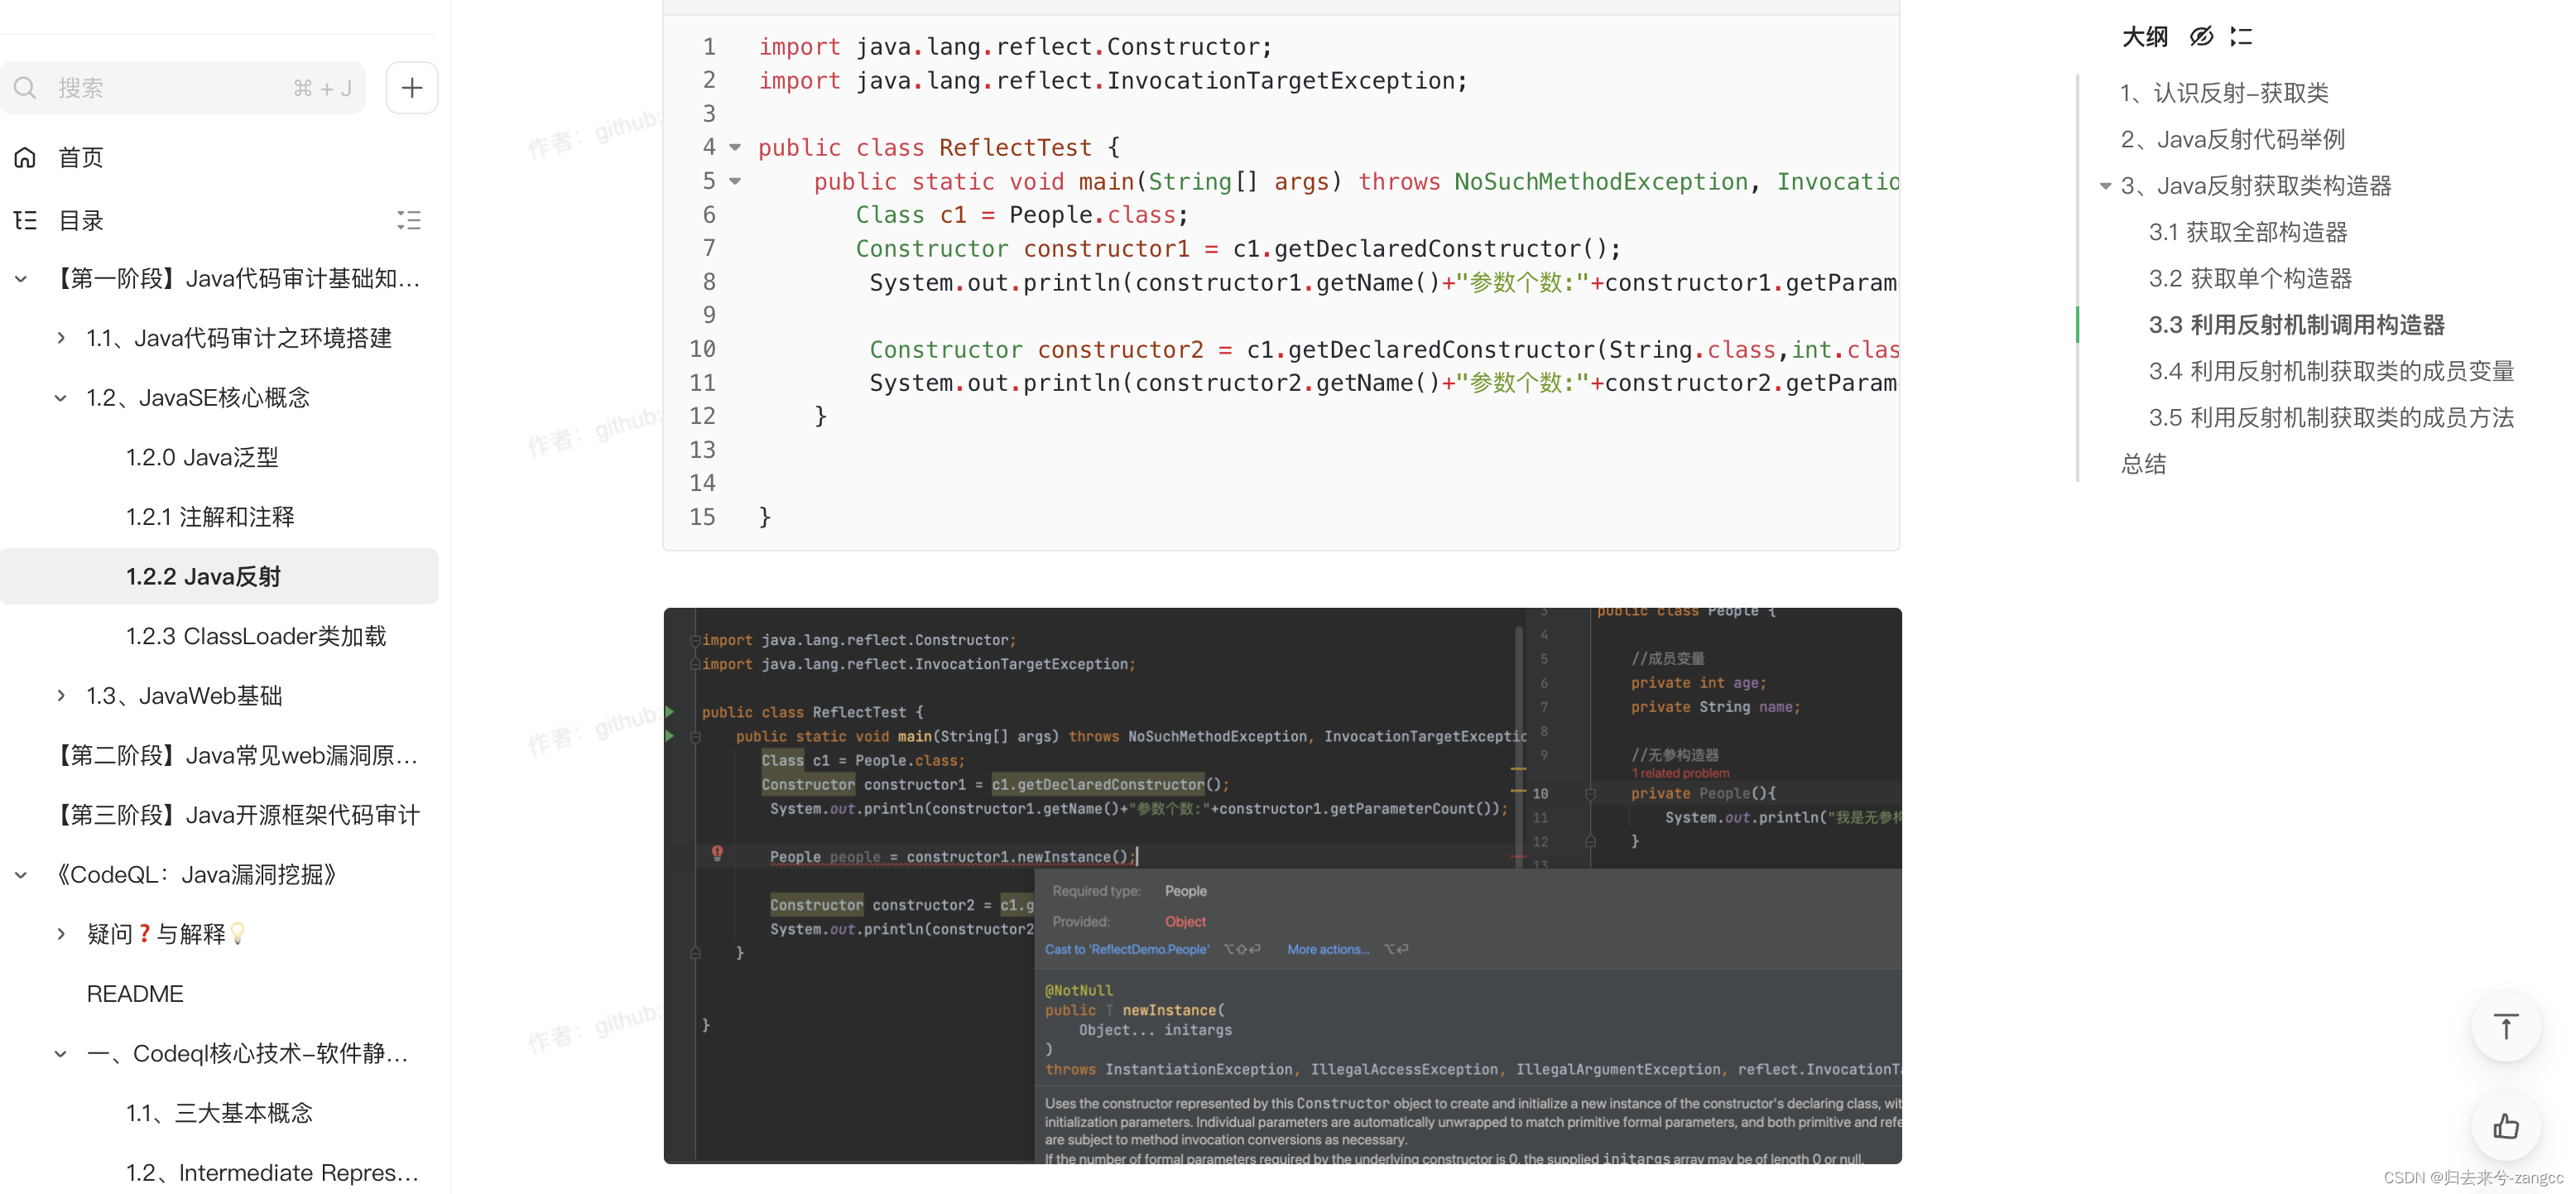Click 疑问与解释 tree item

coord(166,934)
